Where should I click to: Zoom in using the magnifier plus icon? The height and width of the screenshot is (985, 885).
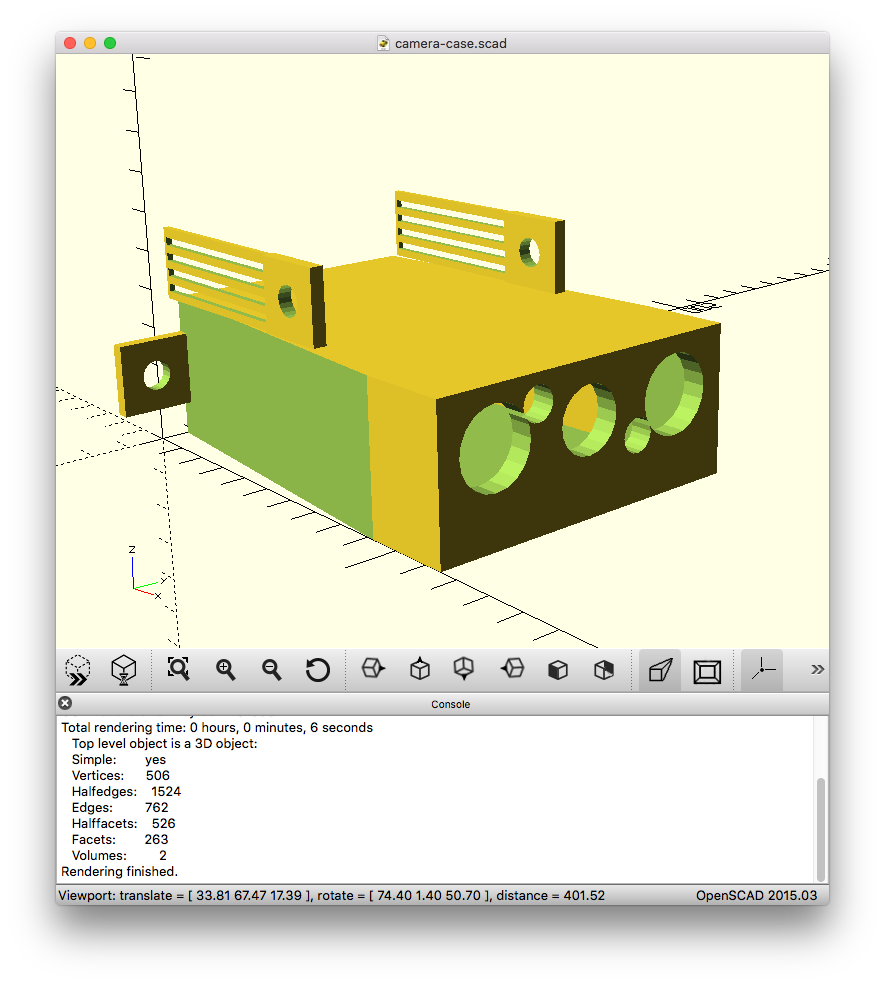click(x=225, y=669)
